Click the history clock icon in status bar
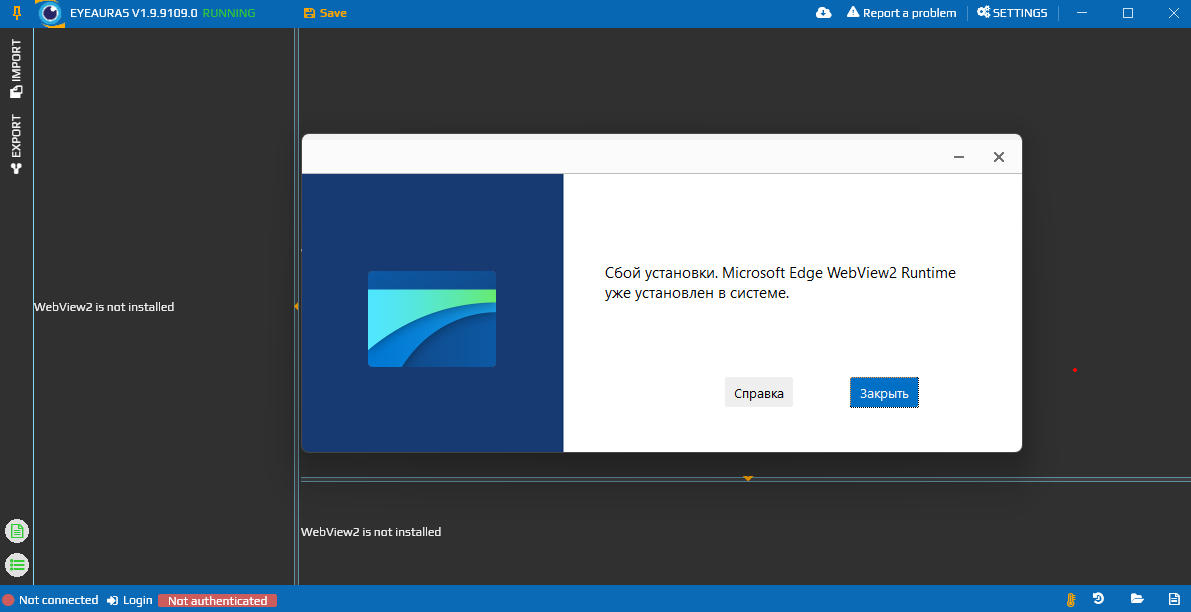The height and width of the screenshot is (612, 1191). 1098,598
